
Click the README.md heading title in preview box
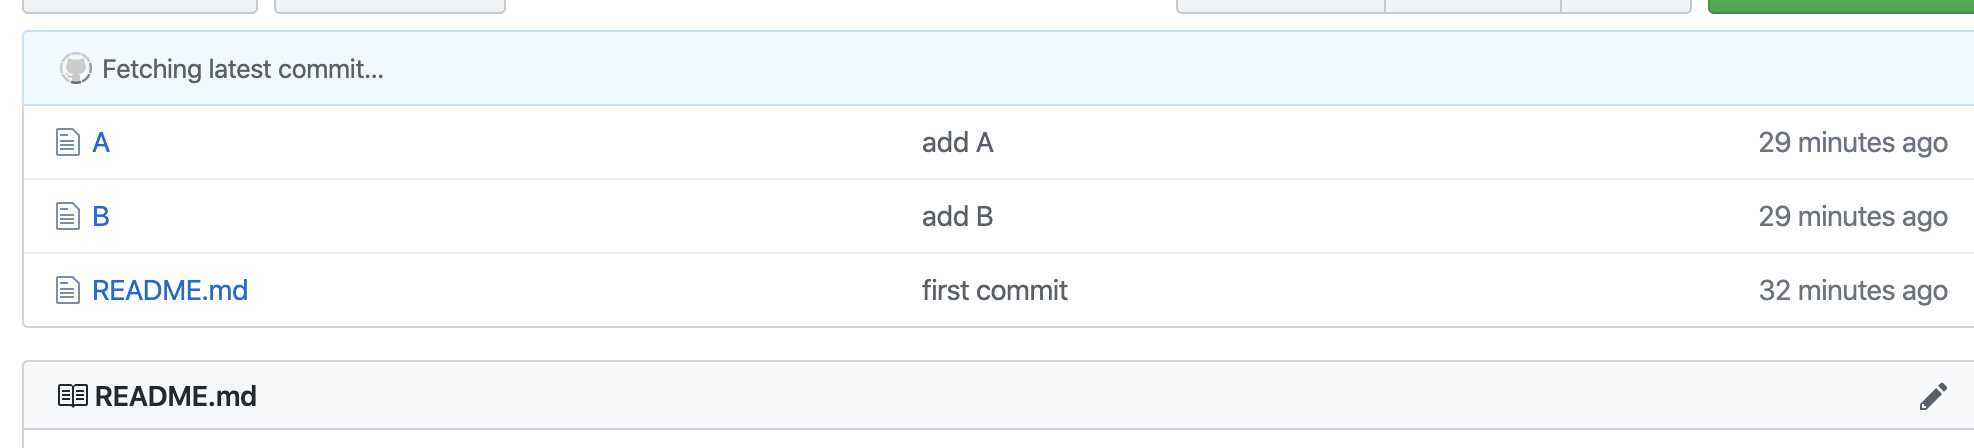(x=176, y=396)
